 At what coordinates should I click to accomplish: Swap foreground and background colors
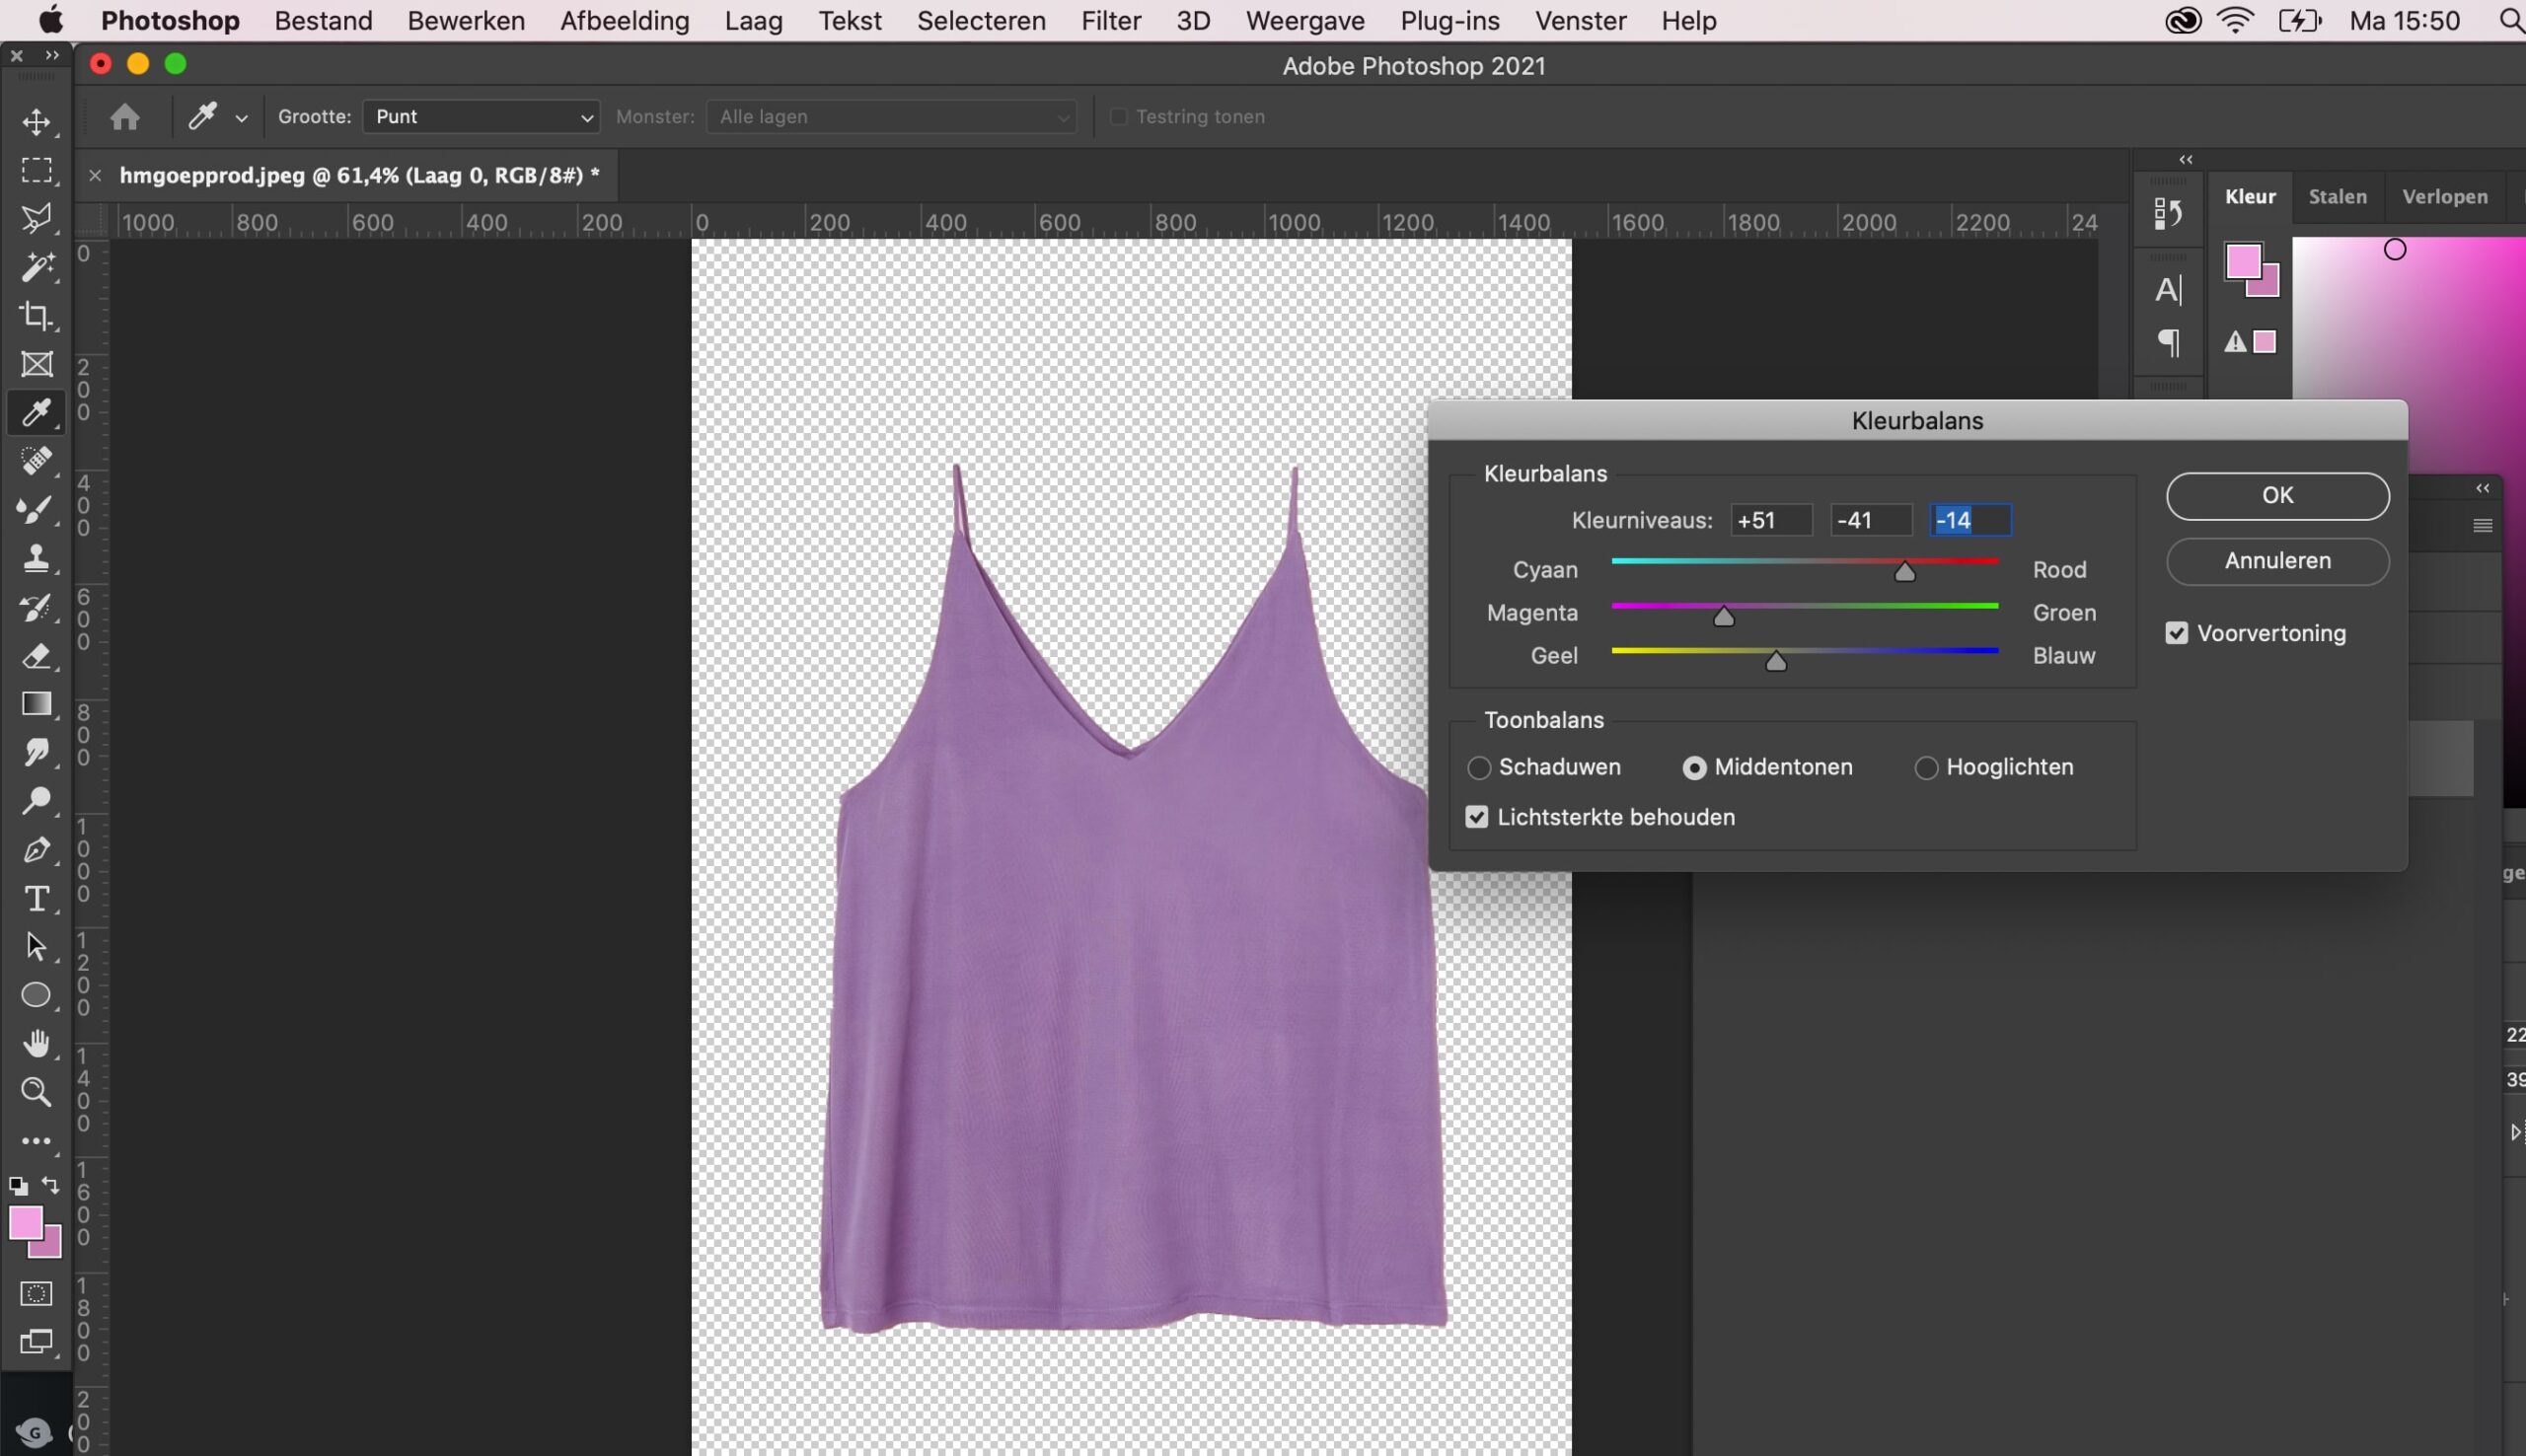[51, 1186]
